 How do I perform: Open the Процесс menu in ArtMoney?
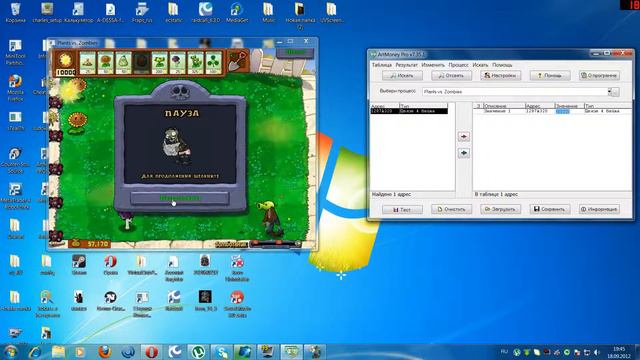458,65
